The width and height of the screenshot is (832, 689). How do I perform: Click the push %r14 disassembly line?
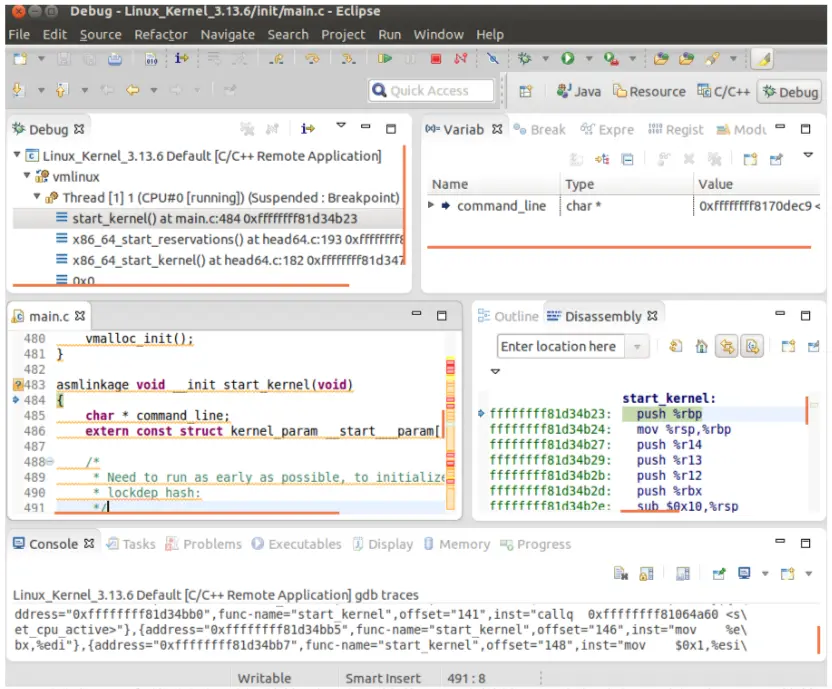pos(669,445)
